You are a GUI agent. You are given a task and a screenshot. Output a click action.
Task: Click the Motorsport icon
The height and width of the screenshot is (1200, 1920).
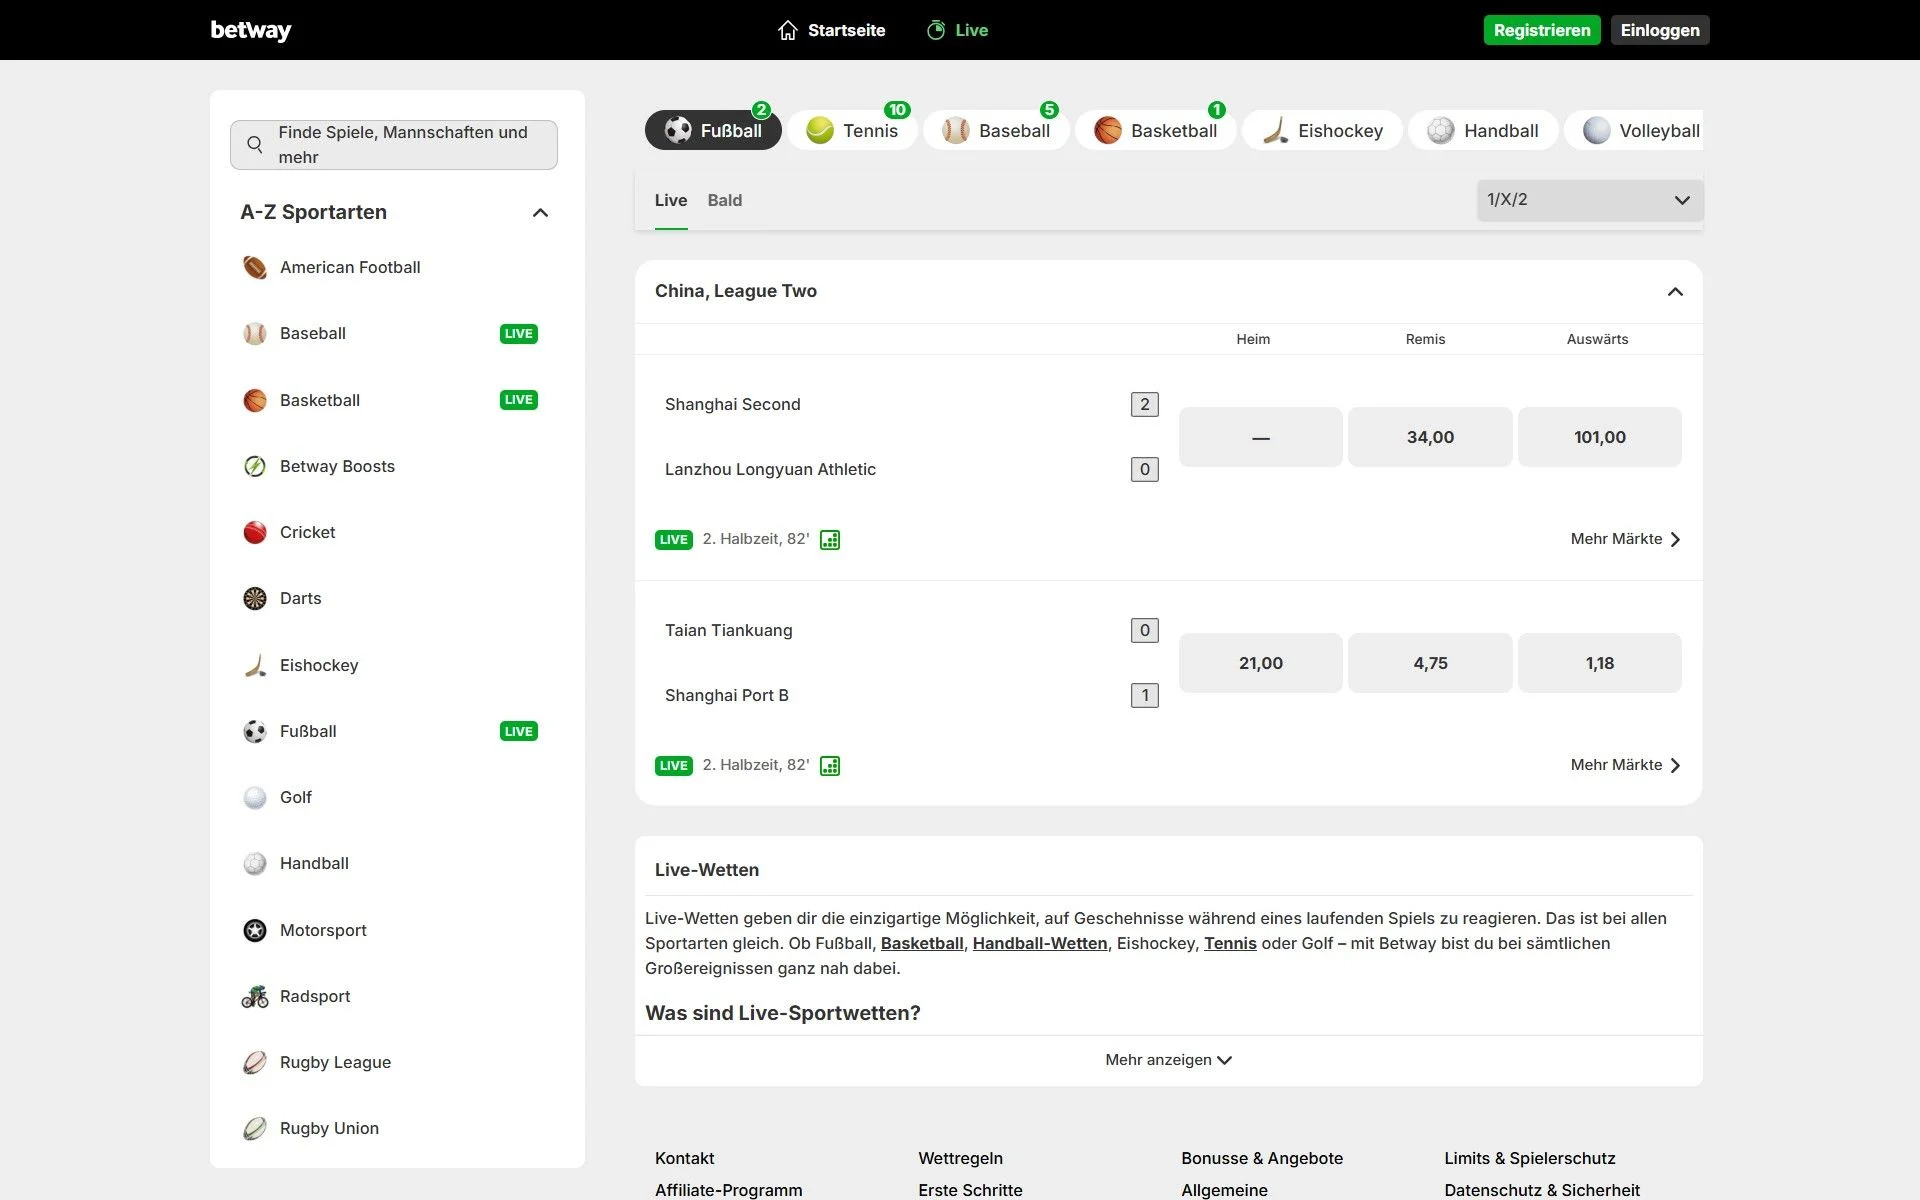(255, 930)
